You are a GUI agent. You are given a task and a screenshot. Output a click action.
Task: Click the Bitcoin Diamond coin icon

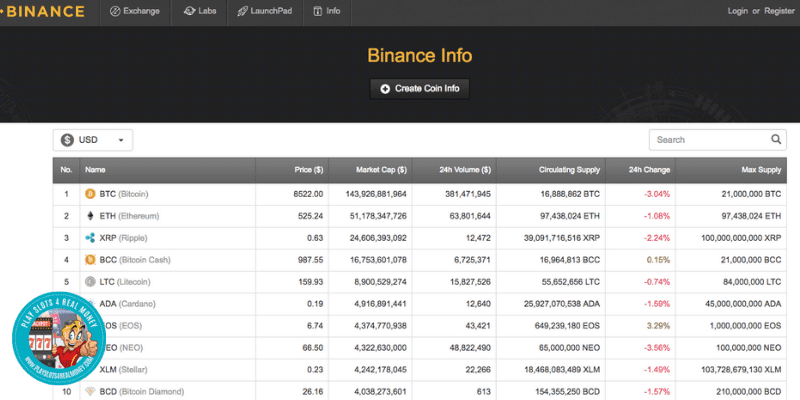[90, 391]
